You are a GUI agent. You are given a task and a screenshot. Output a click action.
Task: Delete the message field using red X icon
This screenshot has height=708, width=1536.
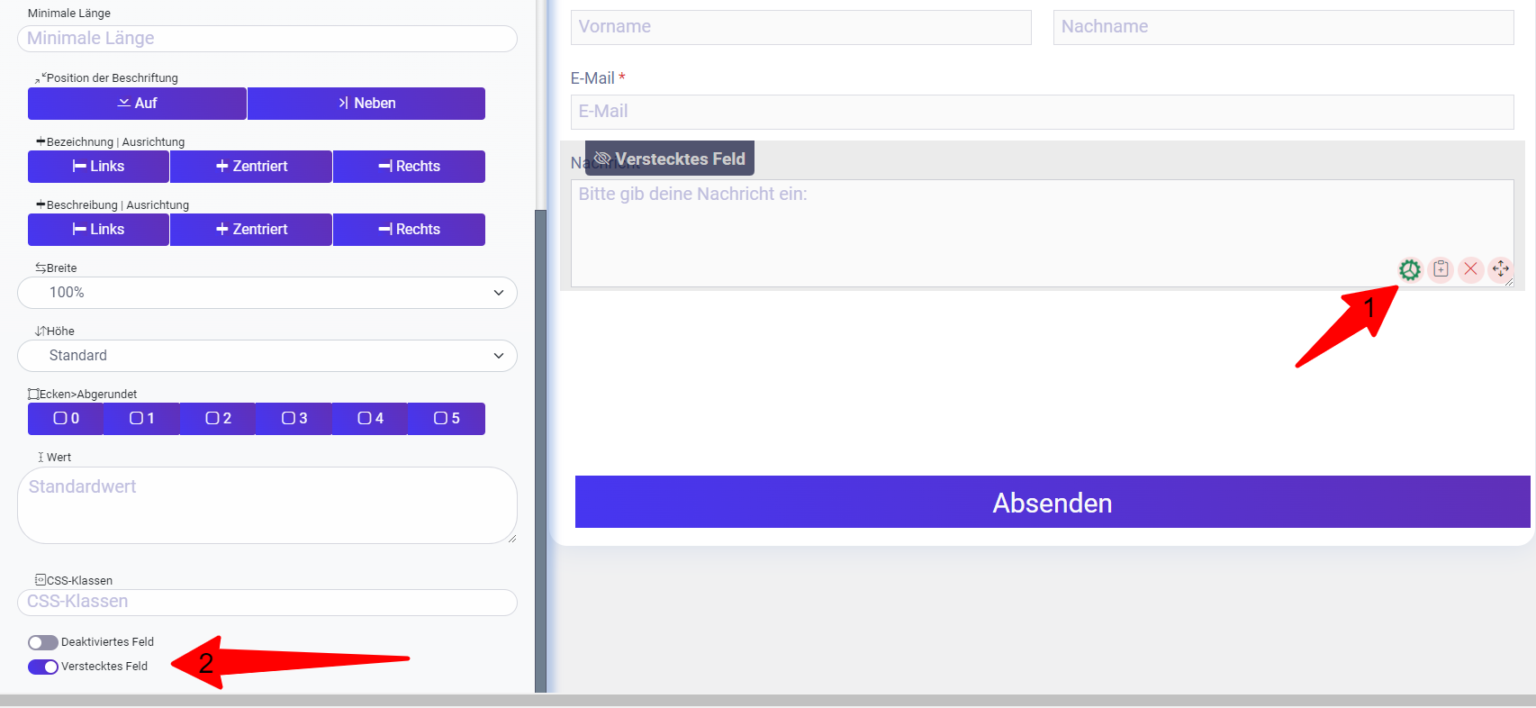click(1470, 269)
